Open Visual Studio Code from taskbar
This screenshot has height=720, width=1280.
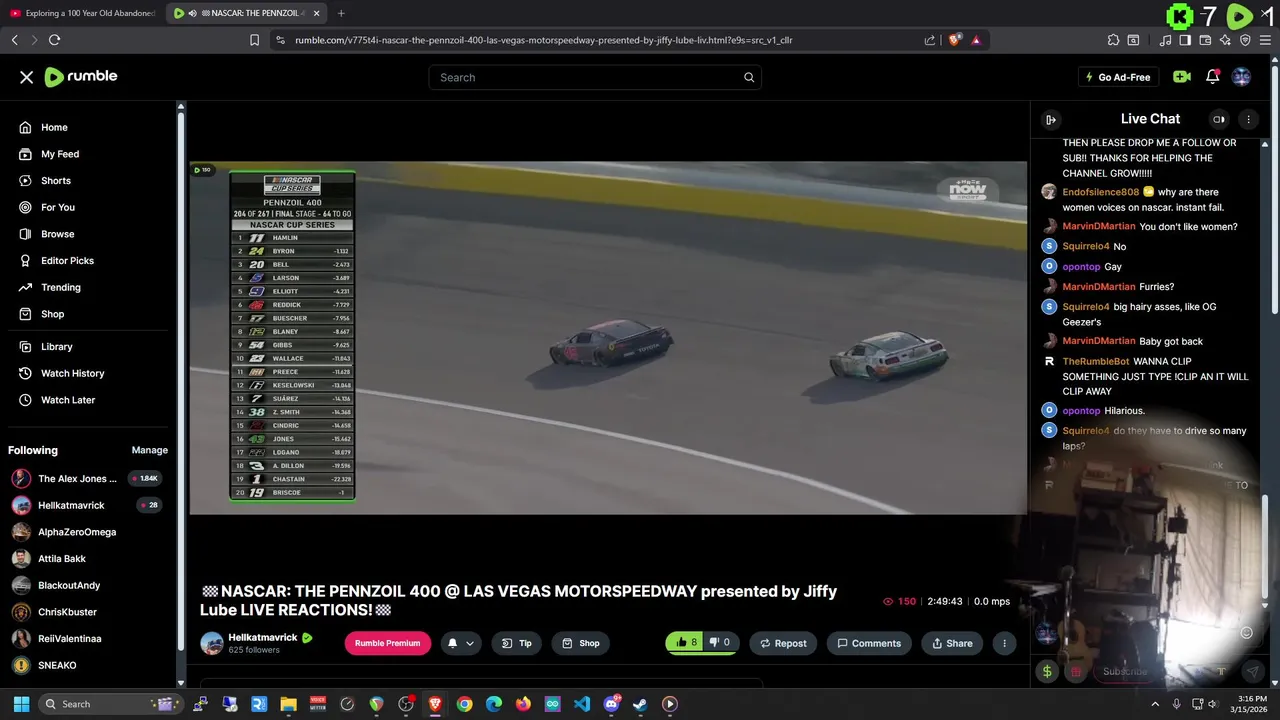582,704
